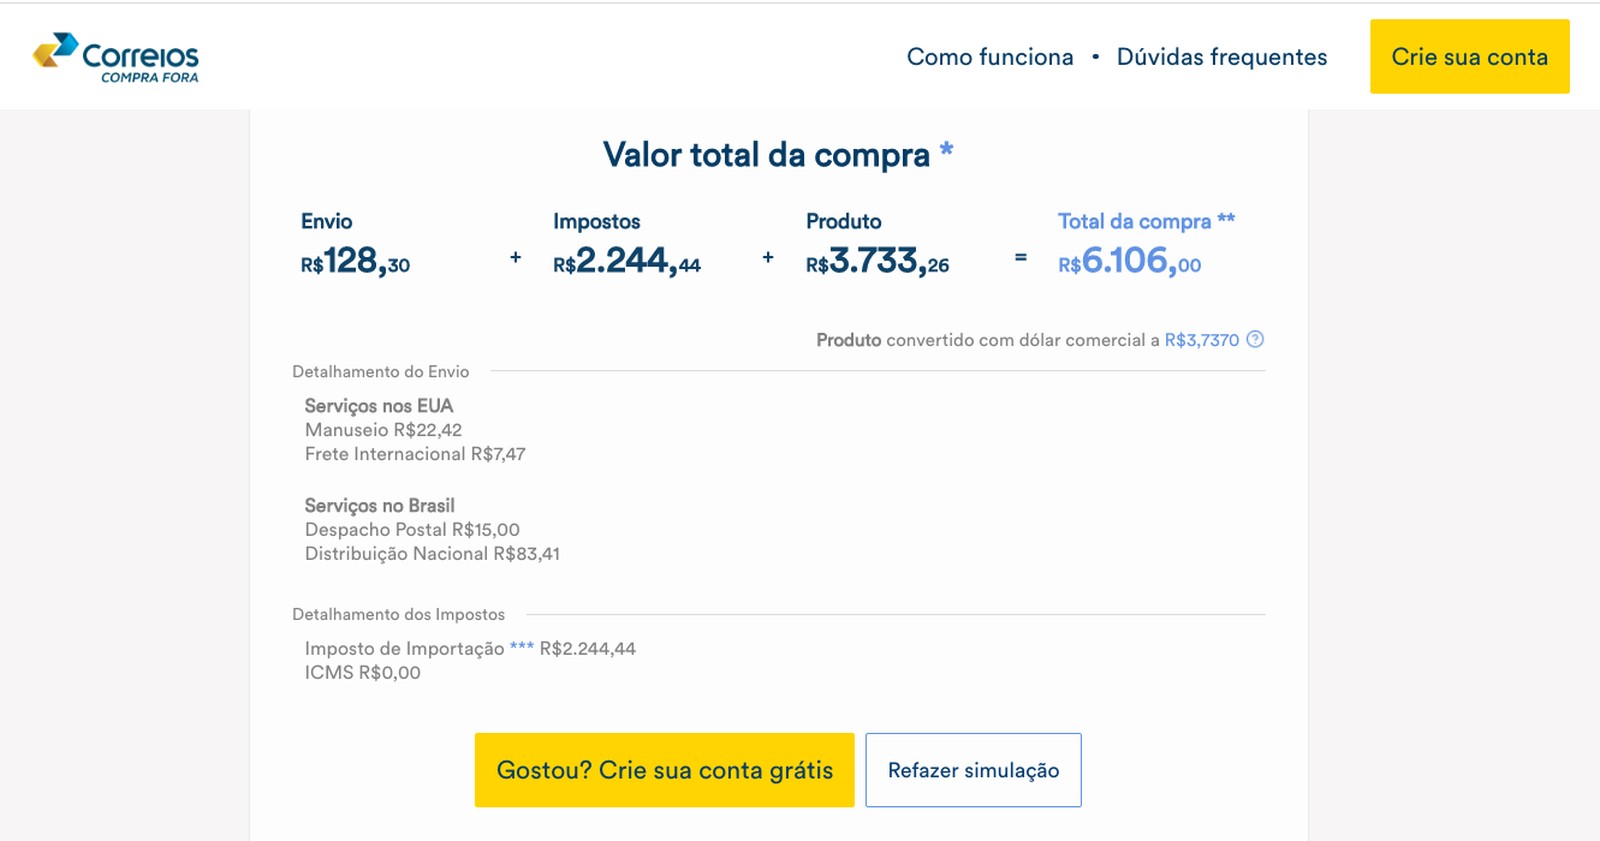Click the total value R$6.106,00
The height and width of the screenshot is (841, 1600).
[x=1129, y=262]
